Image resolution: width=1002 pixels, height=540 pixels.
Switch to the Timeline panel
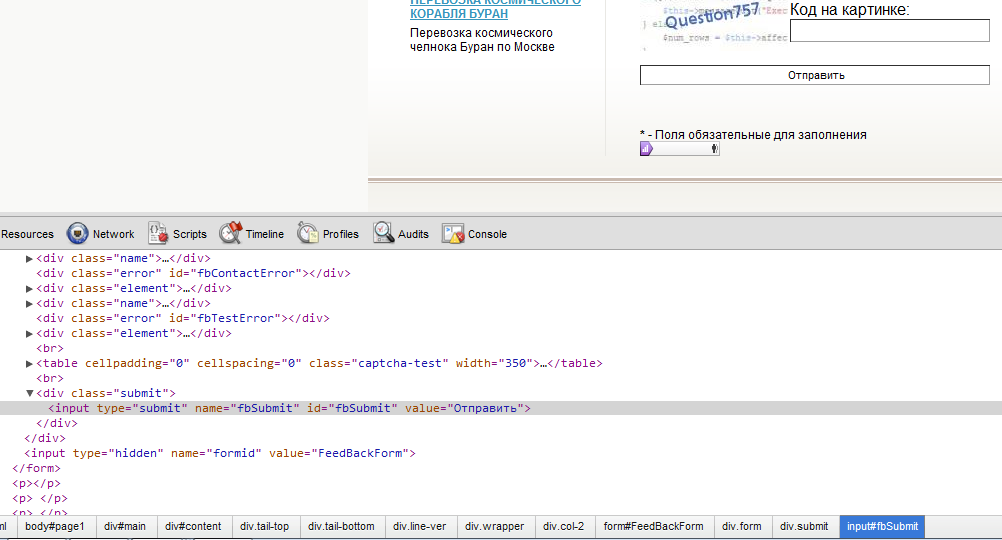click(252, 234)
